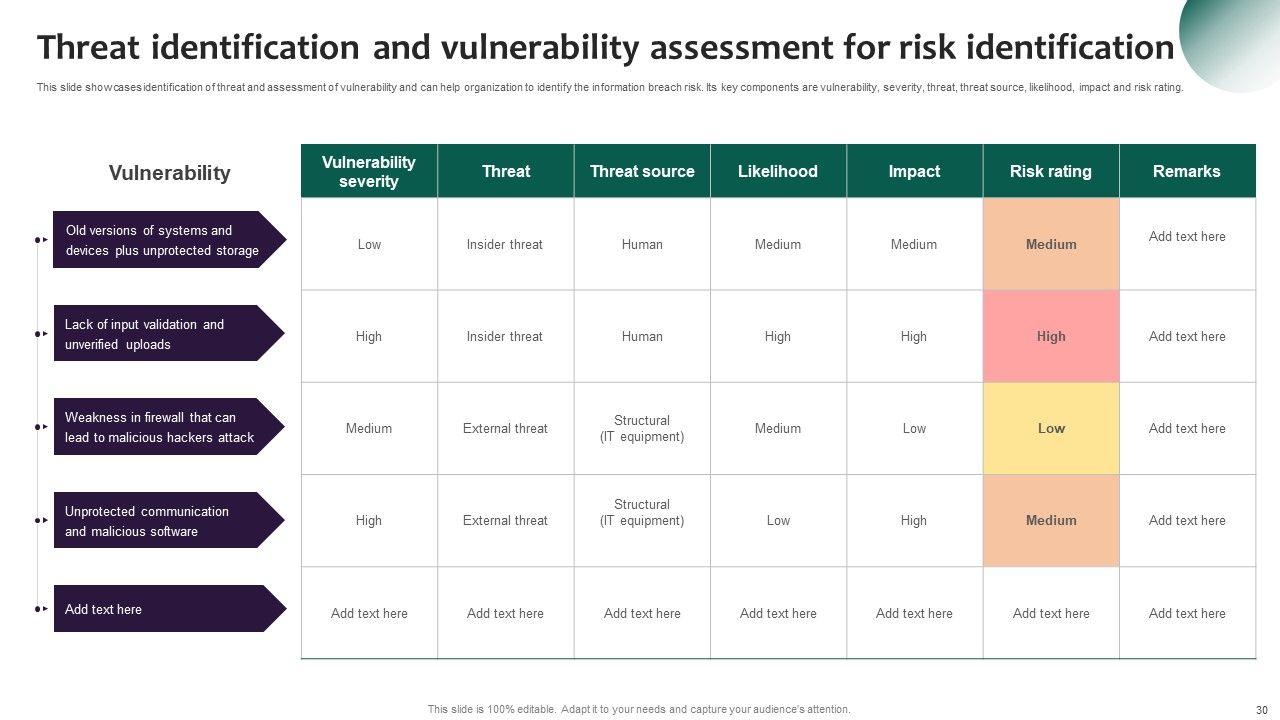Select the 'Threat source' column header
Image resolution: width=1280 pixels, height=720 pixels.
642,172
